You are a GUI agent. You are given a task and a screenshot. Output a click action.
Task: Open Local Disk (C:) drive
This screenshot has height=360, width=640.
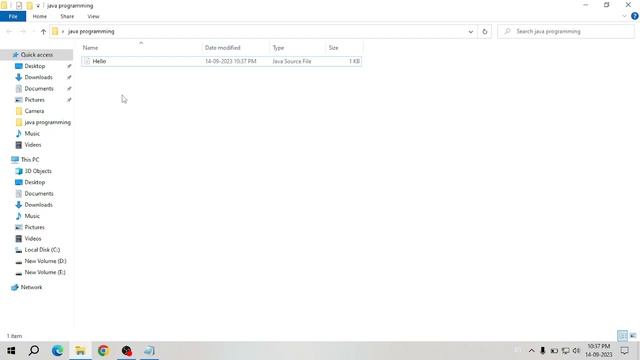(42, 250)
